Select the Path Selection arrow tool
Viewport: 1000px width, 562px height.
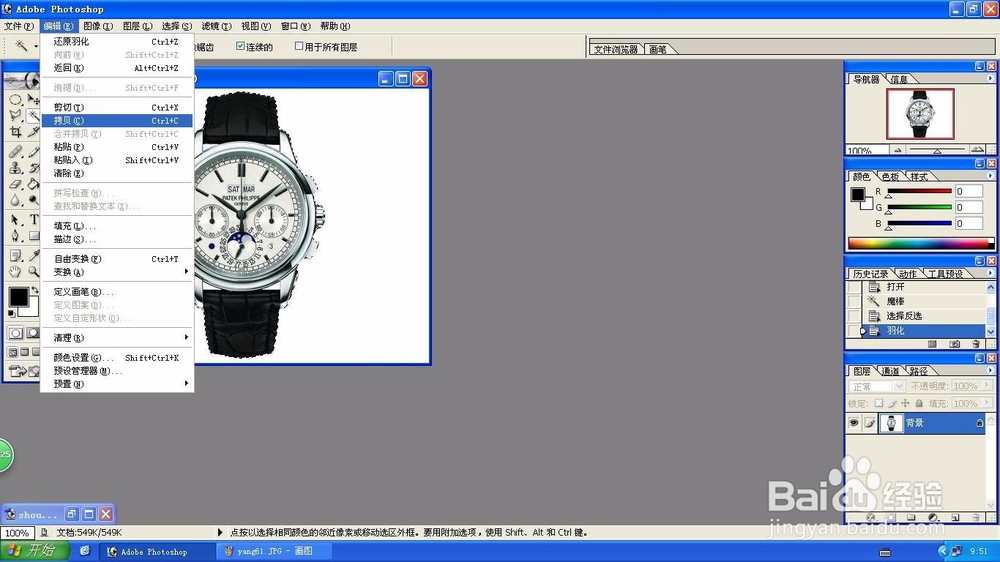pos(15,220)
